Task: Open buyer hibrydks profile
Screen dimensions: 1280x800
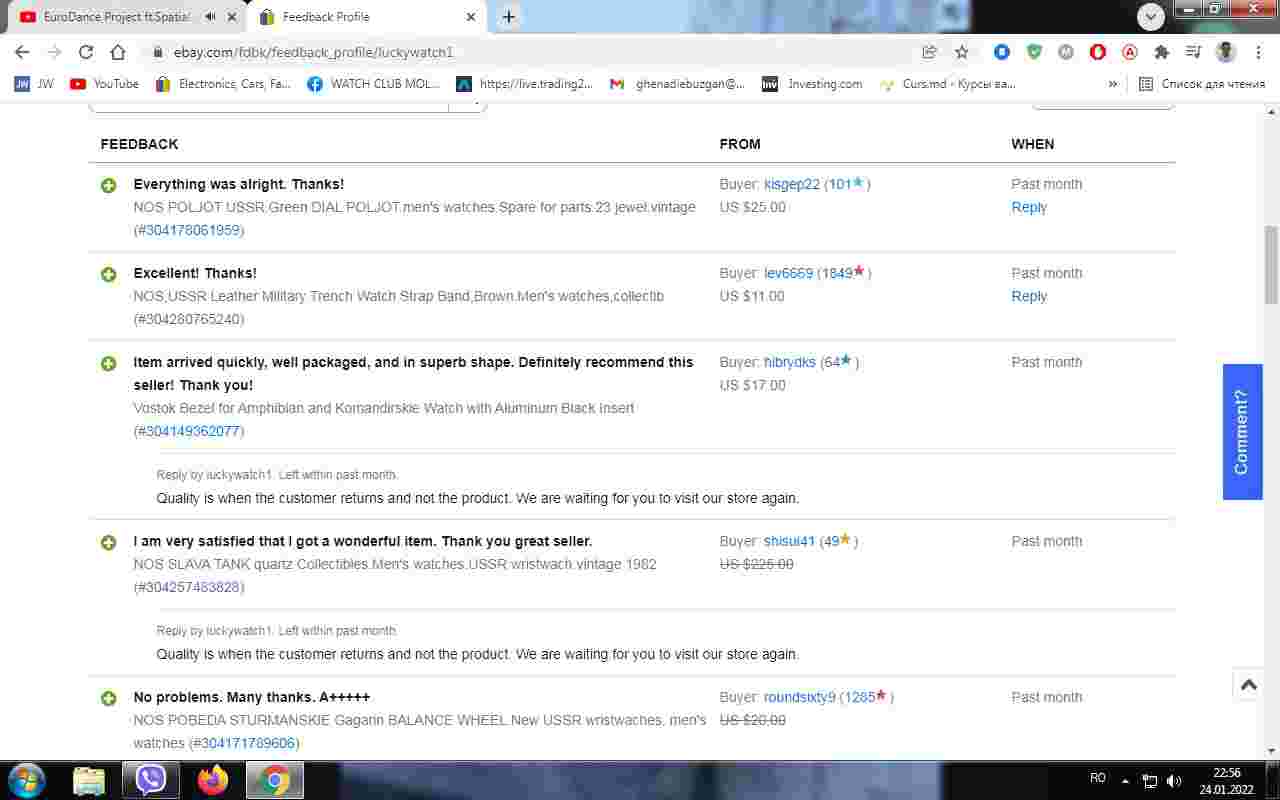Action: (x=790, y=362)
